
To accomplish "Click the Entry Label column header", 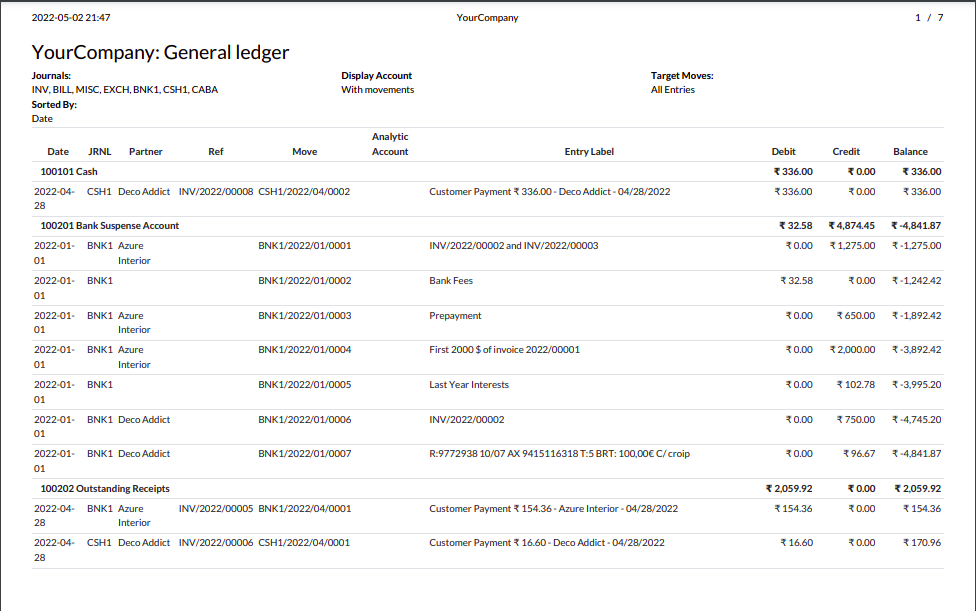I will pos(589,152).
